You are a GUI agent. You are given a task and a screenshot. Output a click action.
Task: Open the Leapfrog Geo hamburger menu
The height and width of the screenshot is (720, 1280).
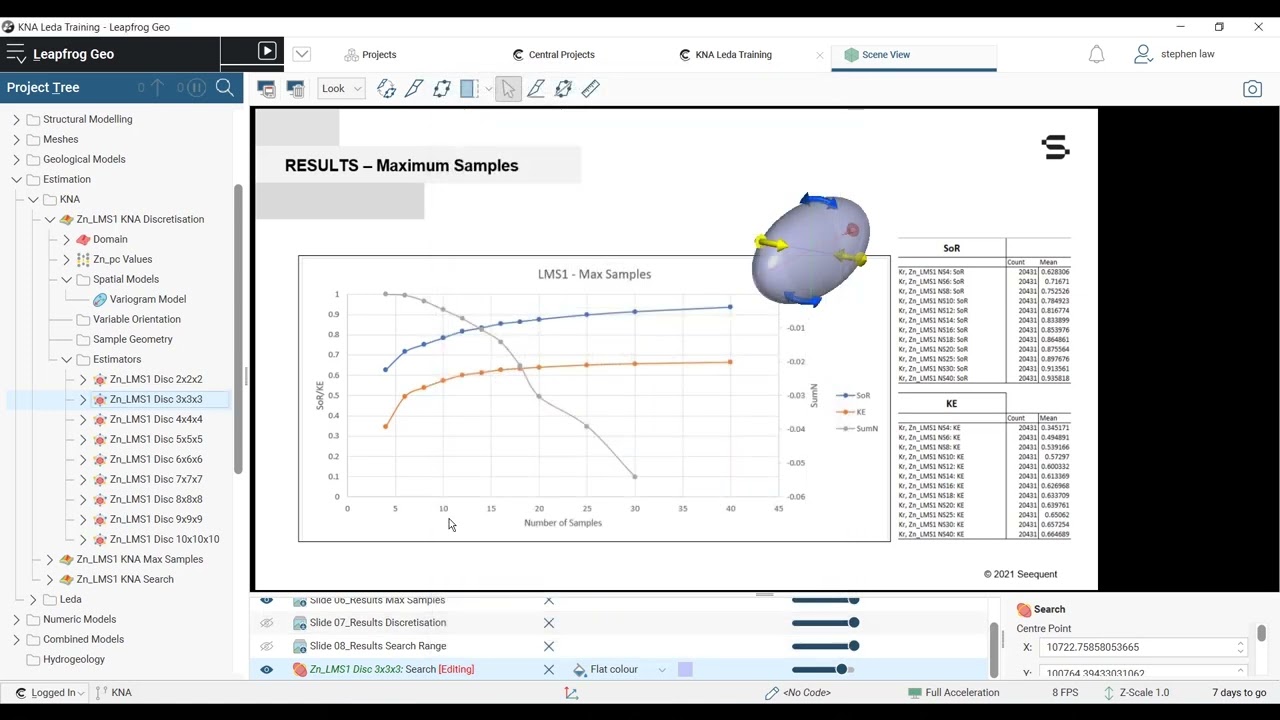pos(15,54)
